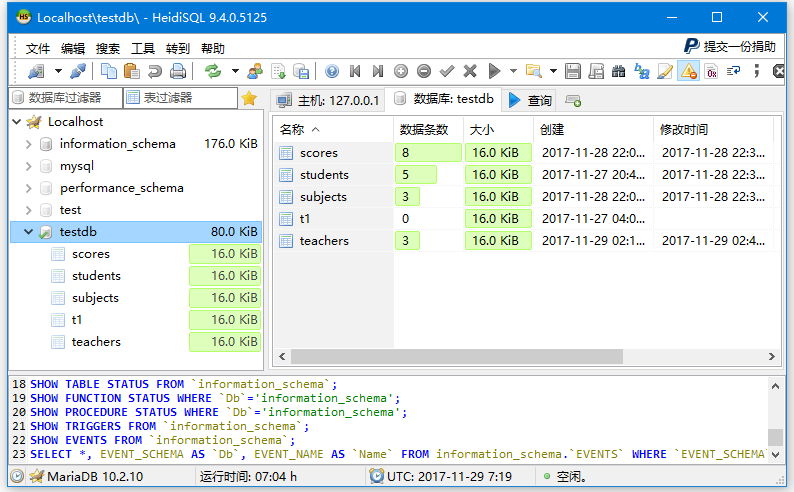The image size is (794, 492).
Task: Click the 提交一份捐助 PayPal link
Action: (x=730, y=46)
